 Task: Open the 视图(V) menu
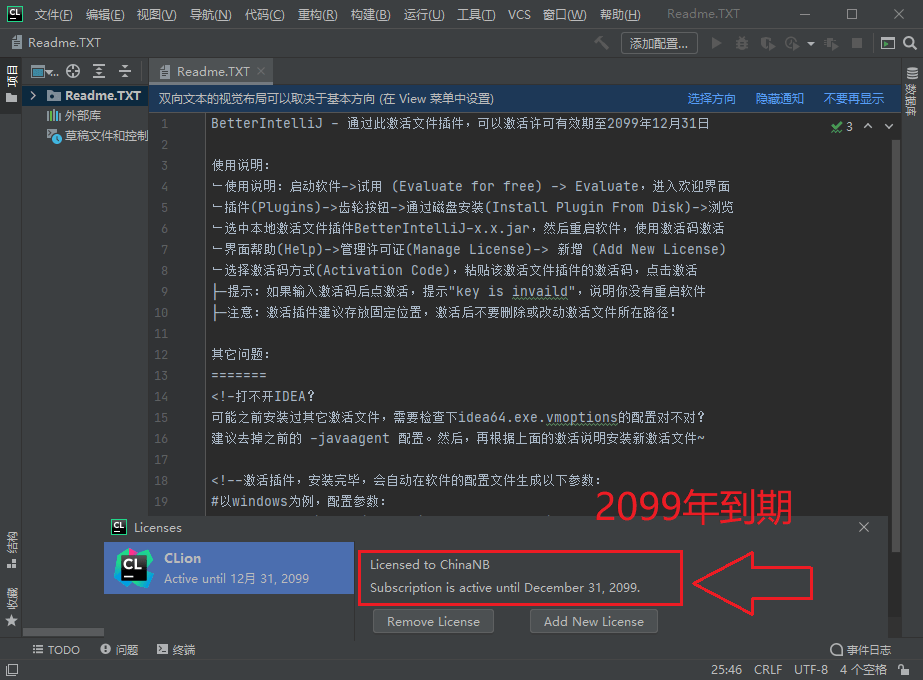pos(157,14)
